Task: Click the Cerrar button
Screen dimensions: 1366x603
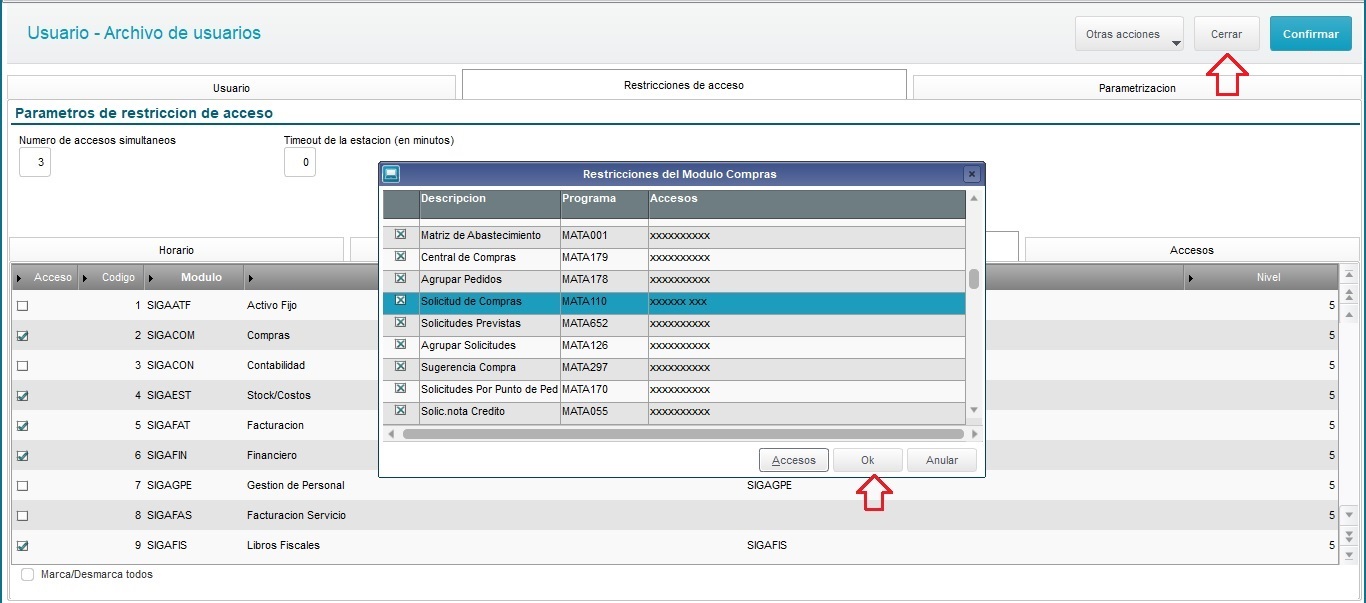Action: point(1227,34)
